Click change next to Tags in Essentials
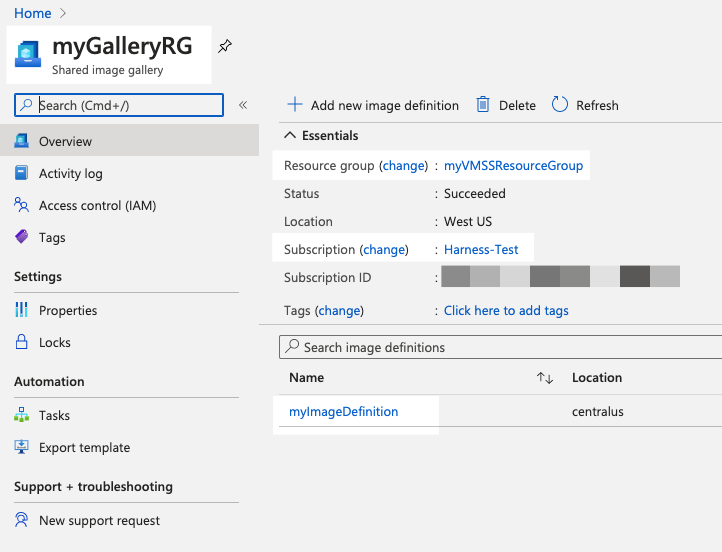This screenshot has width=722, height=552. click(340, 311)
